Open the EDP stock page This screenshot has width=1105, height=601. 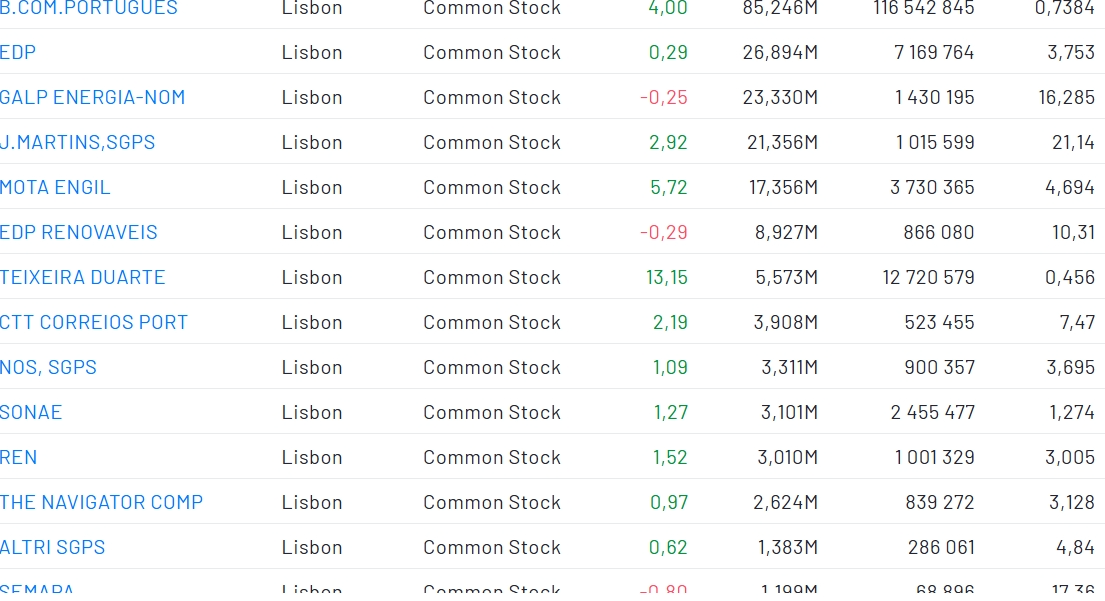(x=18, y=52)
